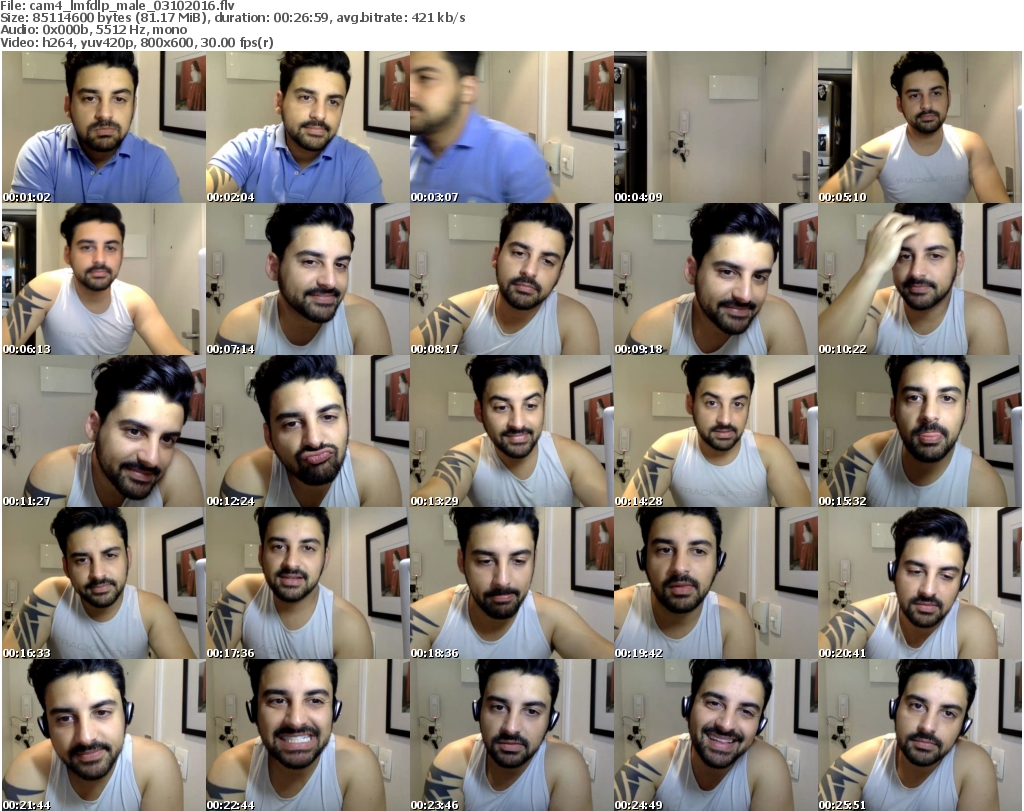
Task: Select the thumbnail stamped 00:18:36
Action: click(511, 583)
